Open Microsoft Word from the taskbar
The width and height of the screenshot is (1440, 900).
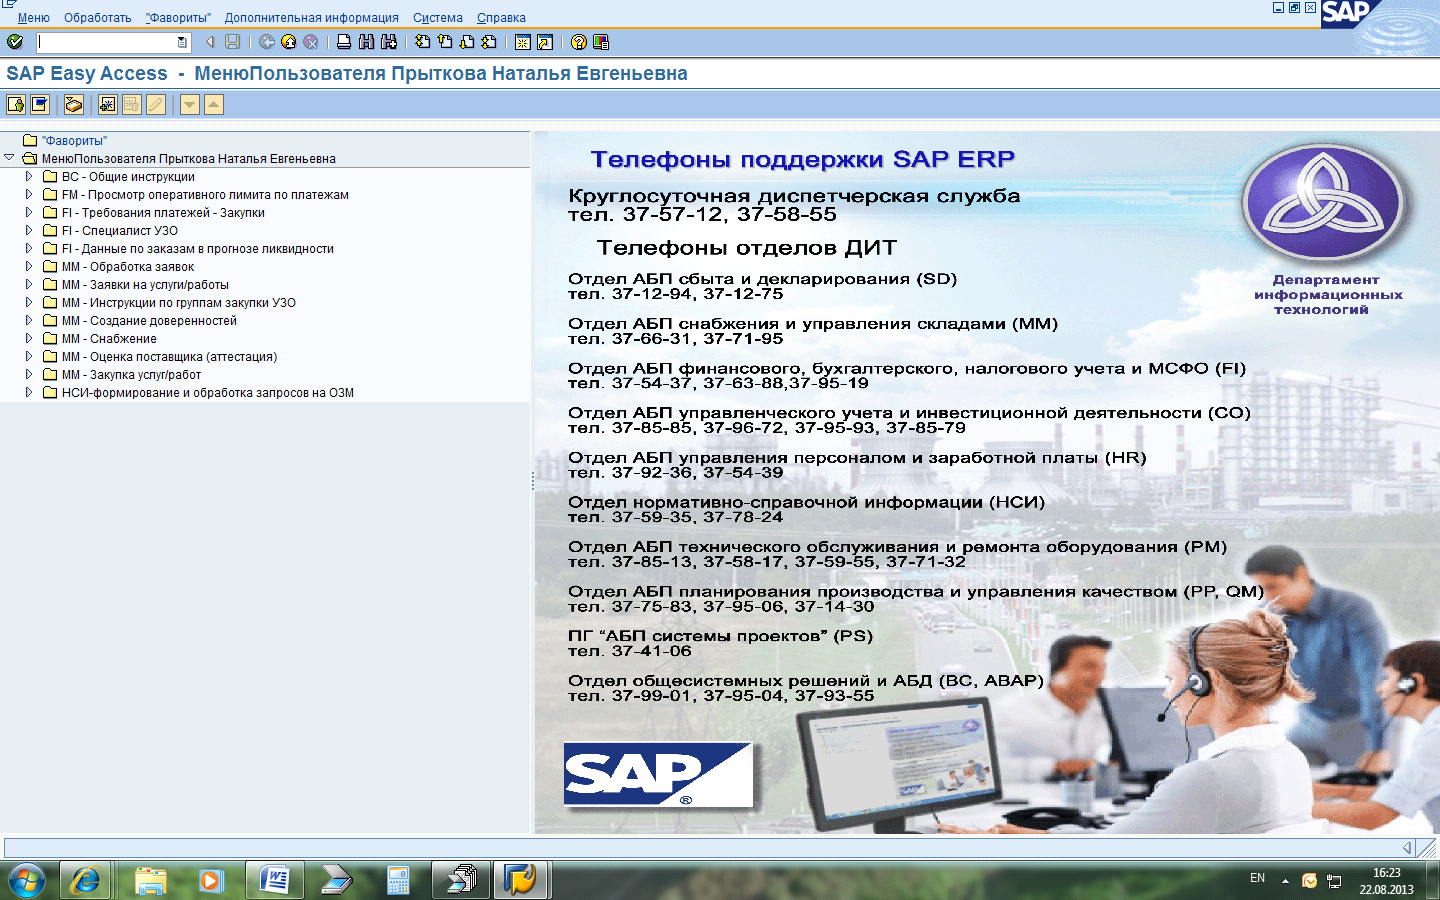(274, 880)
